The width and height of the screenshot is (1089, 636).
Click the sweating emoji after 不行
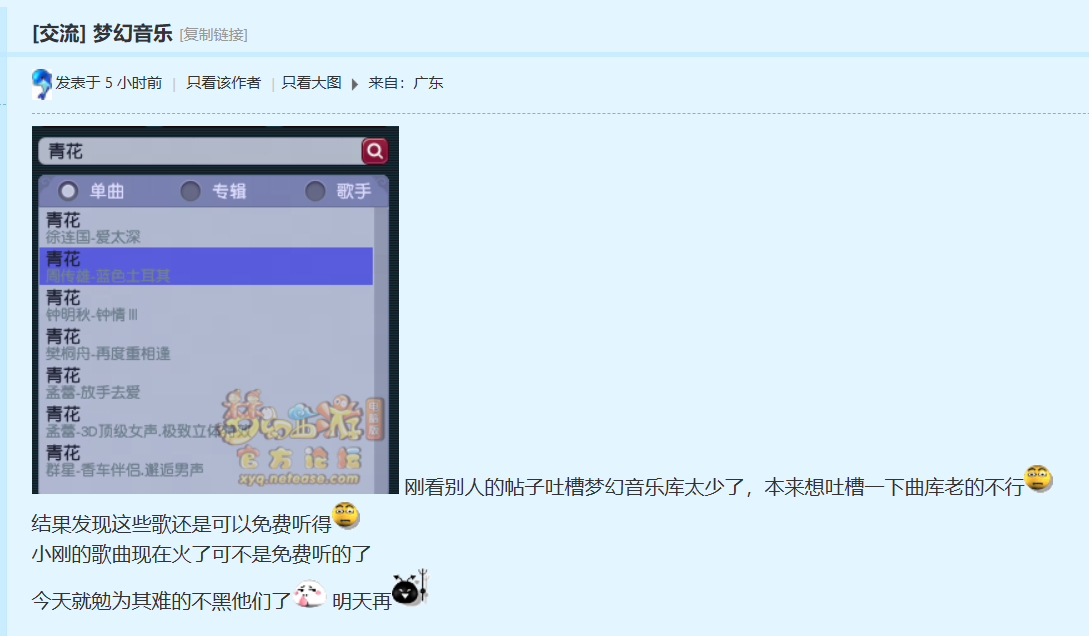tap(1038, 478)
